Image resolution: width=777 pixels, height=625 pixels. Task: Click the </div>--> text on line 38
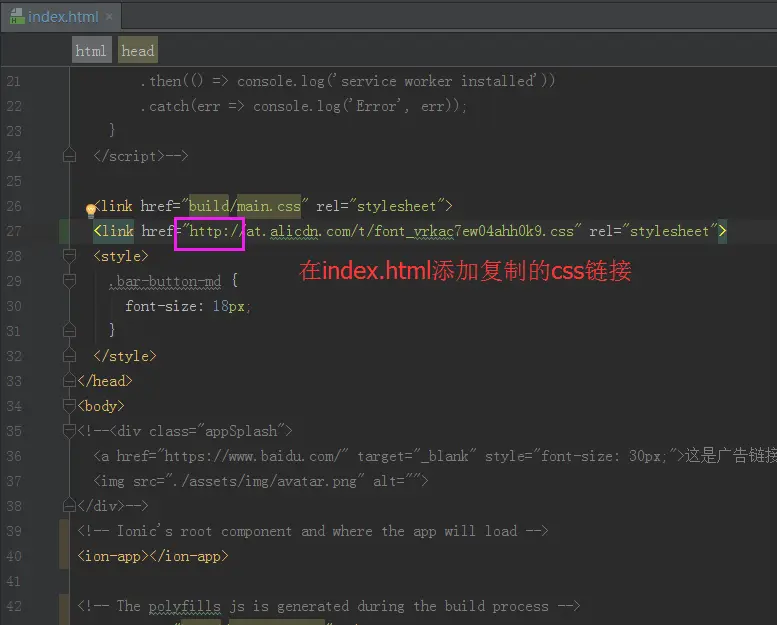coord(112,506)
